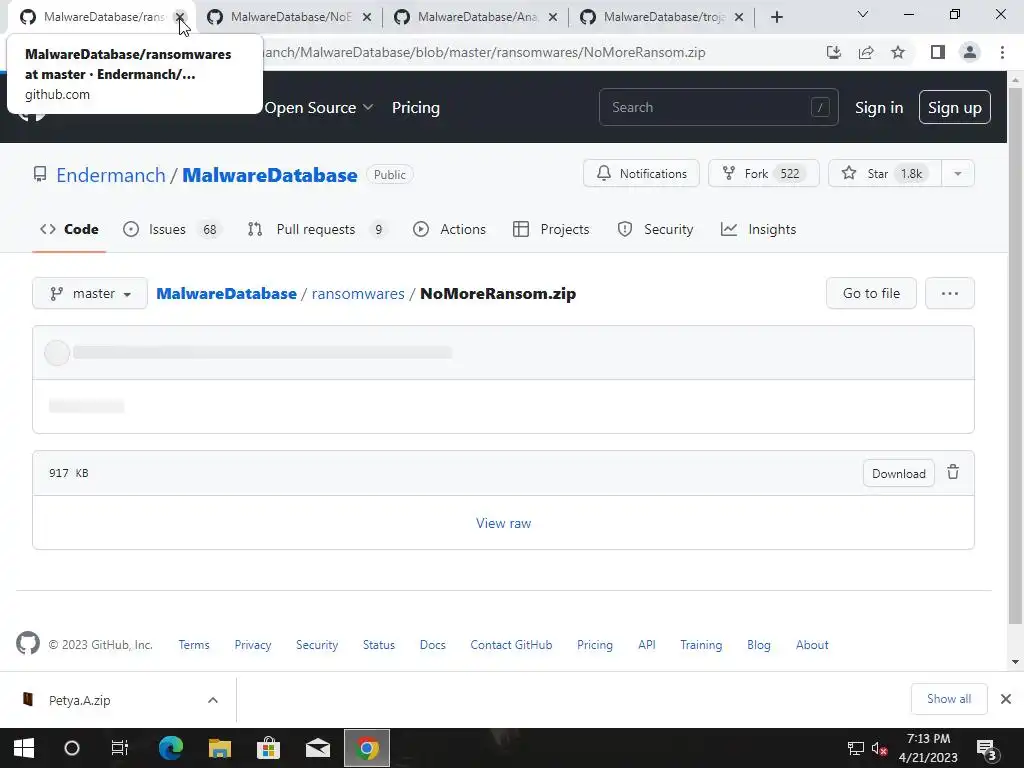The height and width of the screenshot is (768, 1024).
Task: Click View raw link
Action: 504,523
